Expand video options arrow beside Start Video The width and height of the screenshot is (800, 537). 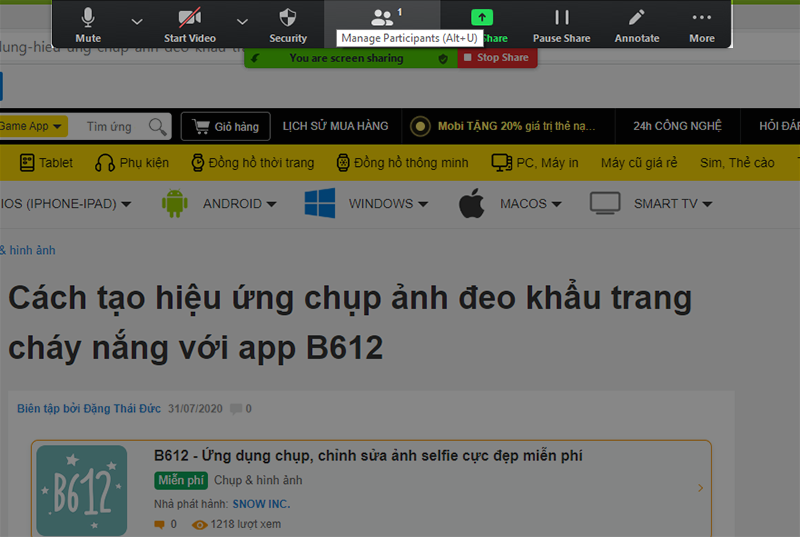[242, 21]
